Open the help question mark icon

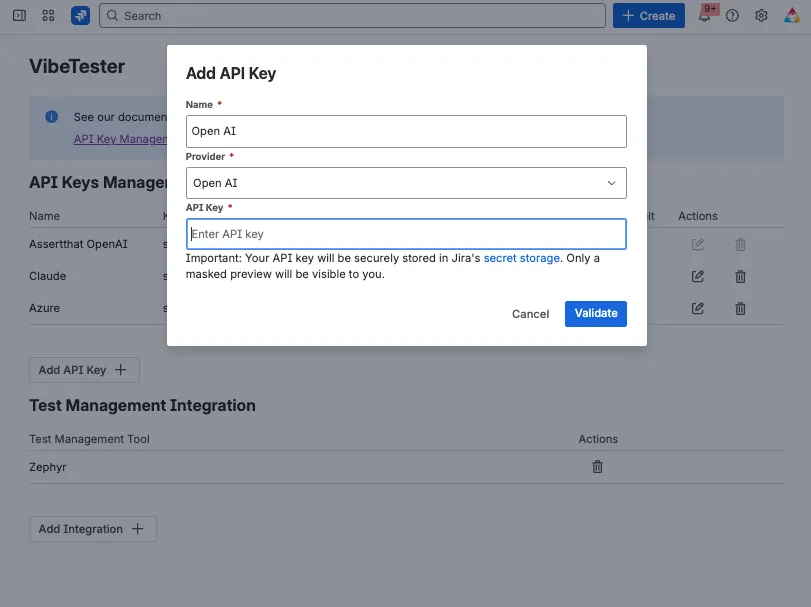coord(732,16)
